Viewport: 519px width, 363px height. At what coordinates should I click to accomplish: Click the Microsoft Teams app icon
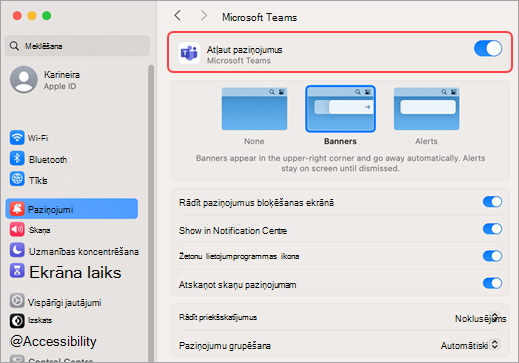[x=189, y=53]
